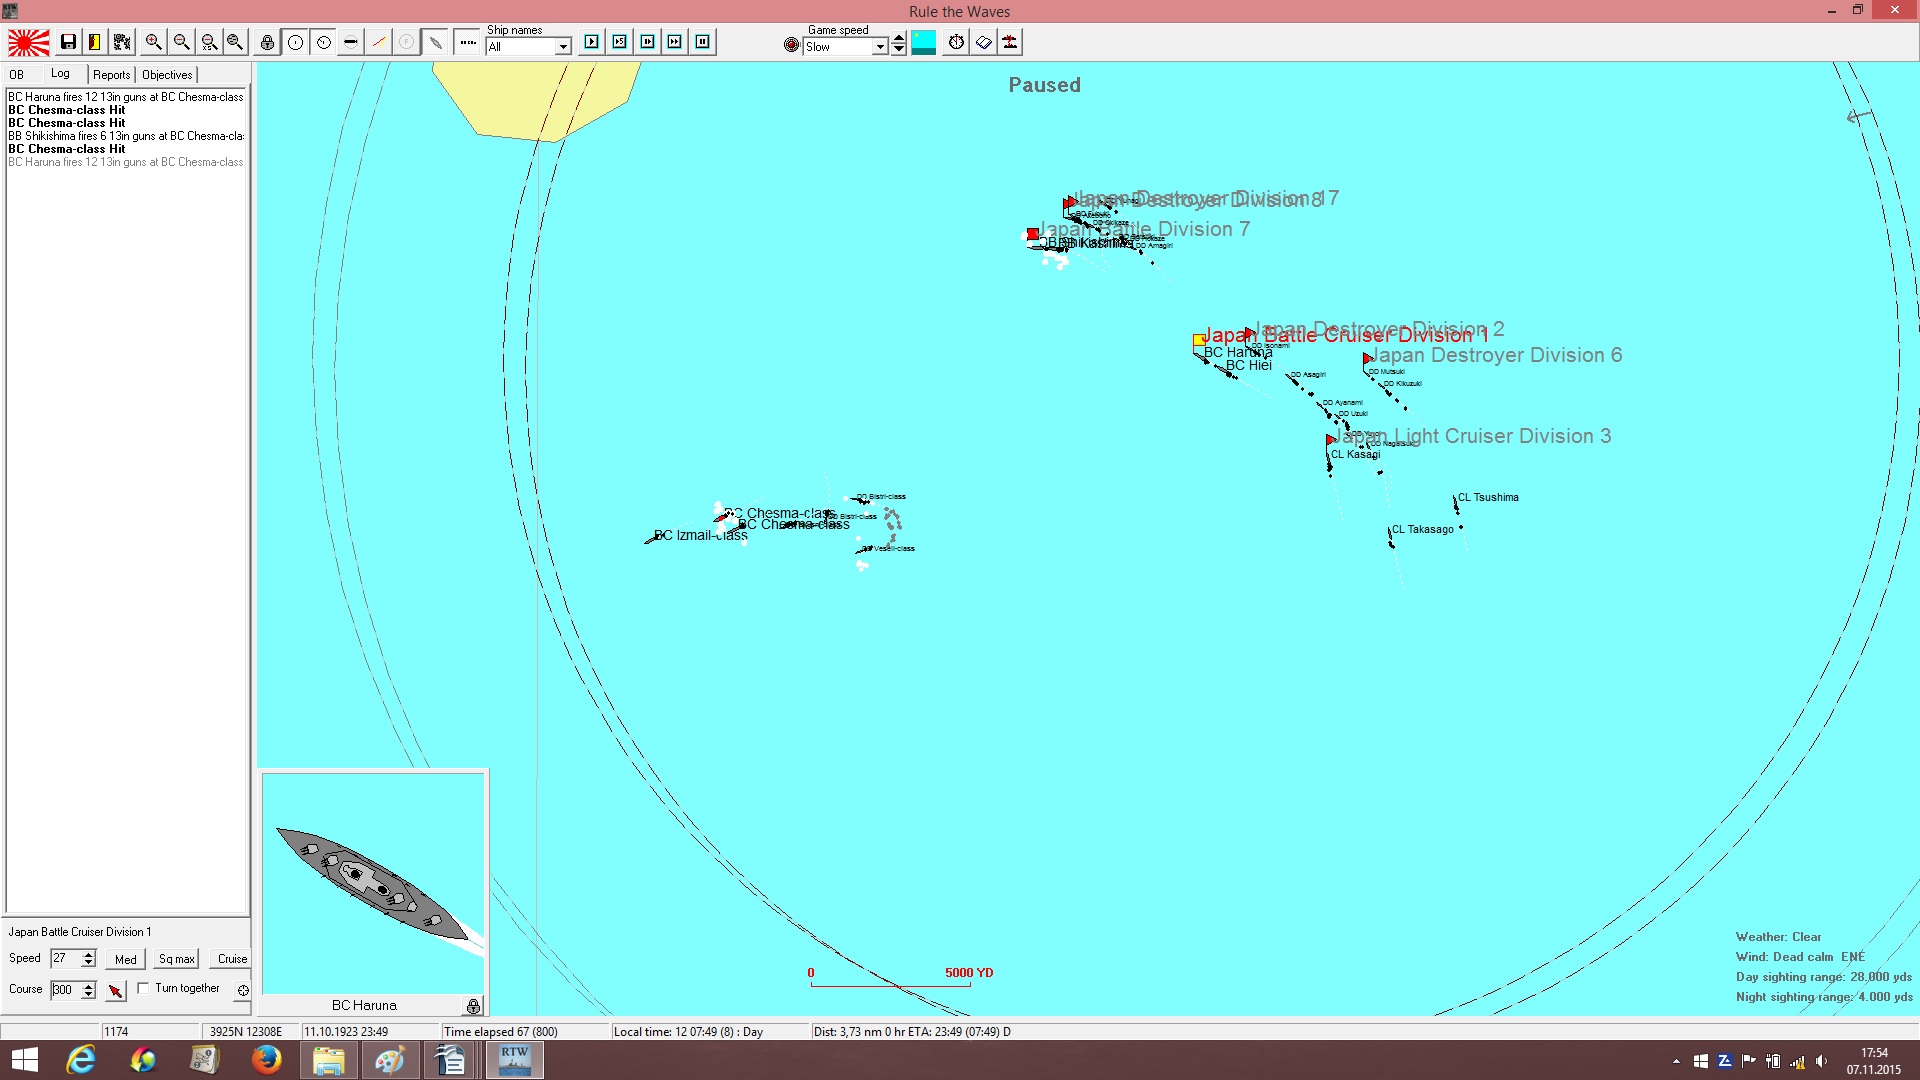Viewport: 1920px width, 1080px height.
Task: Click the Sq max speed button
Action: tap(177, 959)
